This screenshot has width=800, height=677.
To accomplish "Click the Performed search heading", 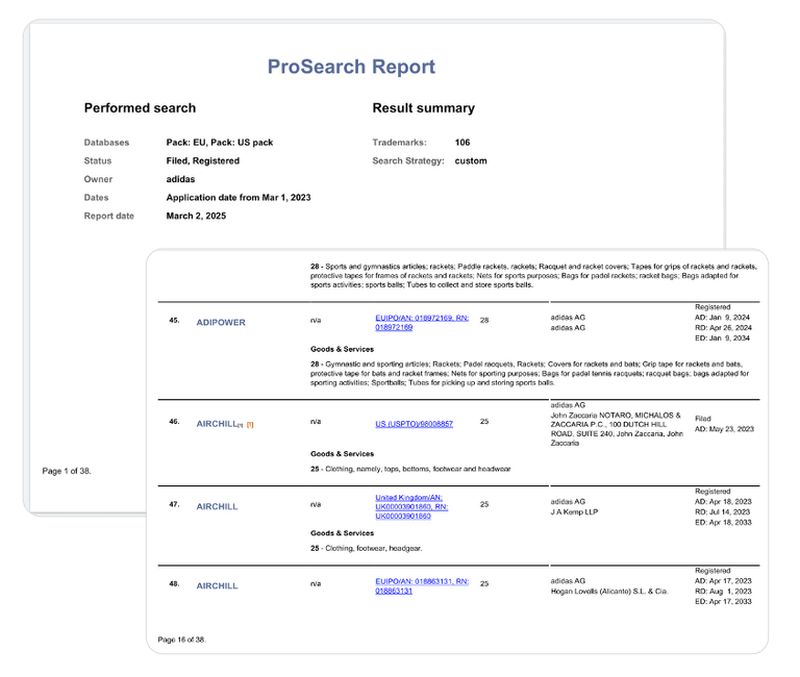I will [x=140, y=108].
